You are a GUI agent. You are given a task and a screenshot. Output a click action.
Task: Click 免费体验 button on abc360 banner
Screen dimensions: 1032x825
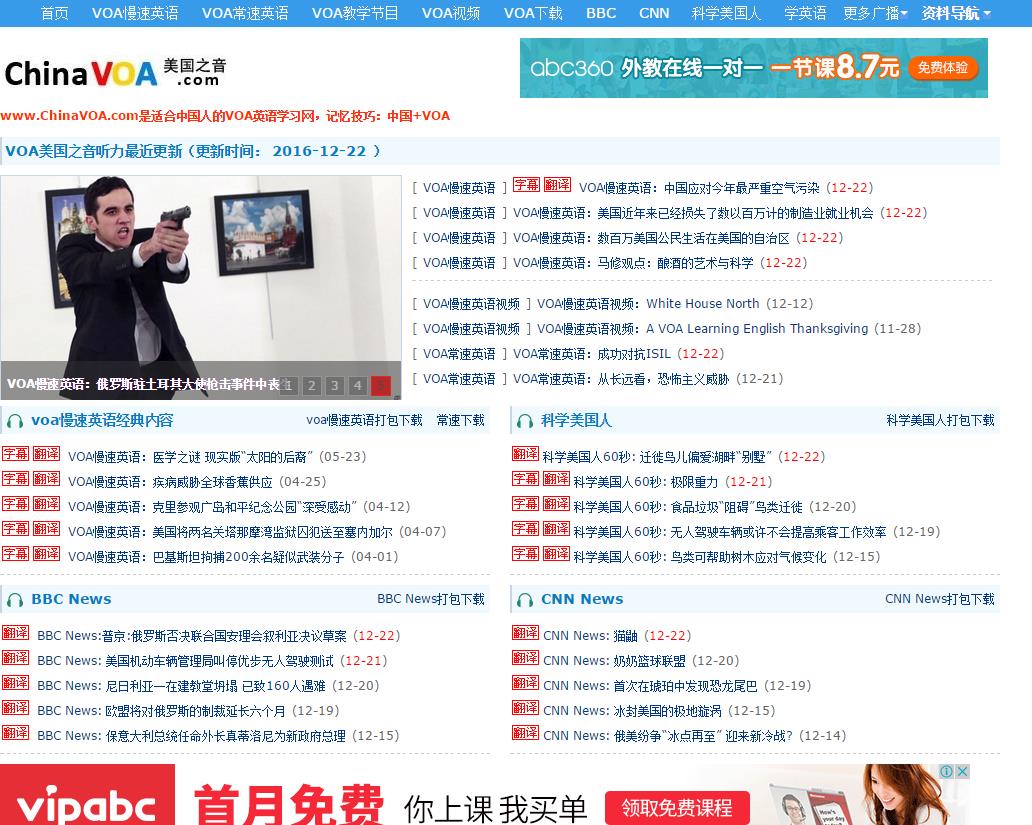(x=943, y=68)
